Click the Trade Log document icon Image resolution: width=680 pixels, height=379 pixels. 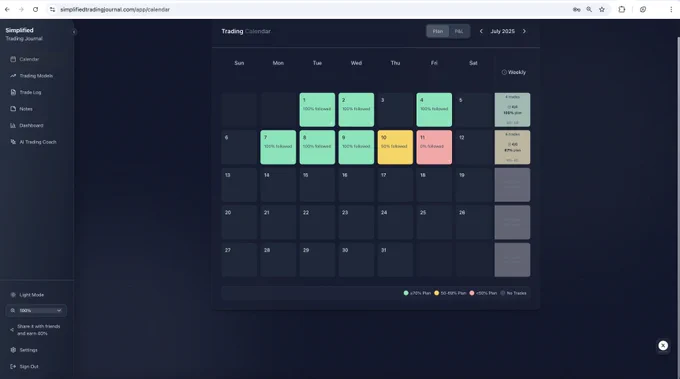(13, 92)
